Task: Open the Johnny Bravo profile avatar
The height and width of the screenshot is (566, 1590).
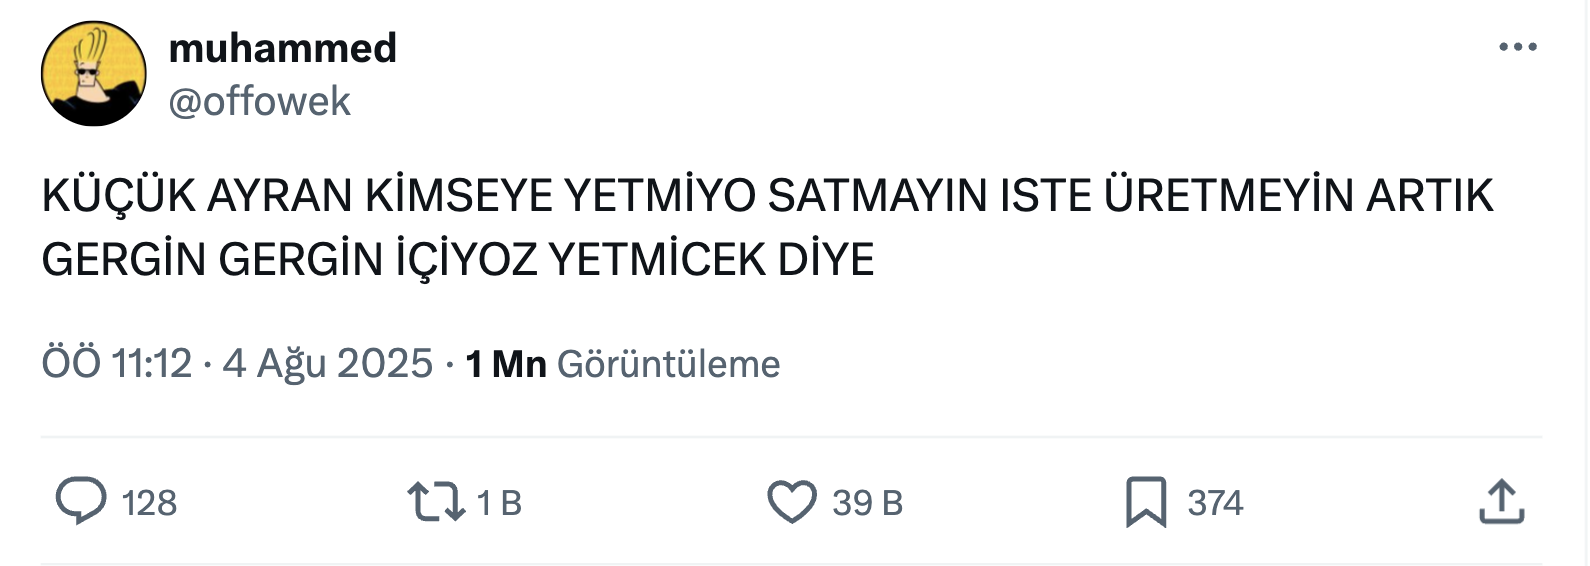Action: tap(94, 74)
